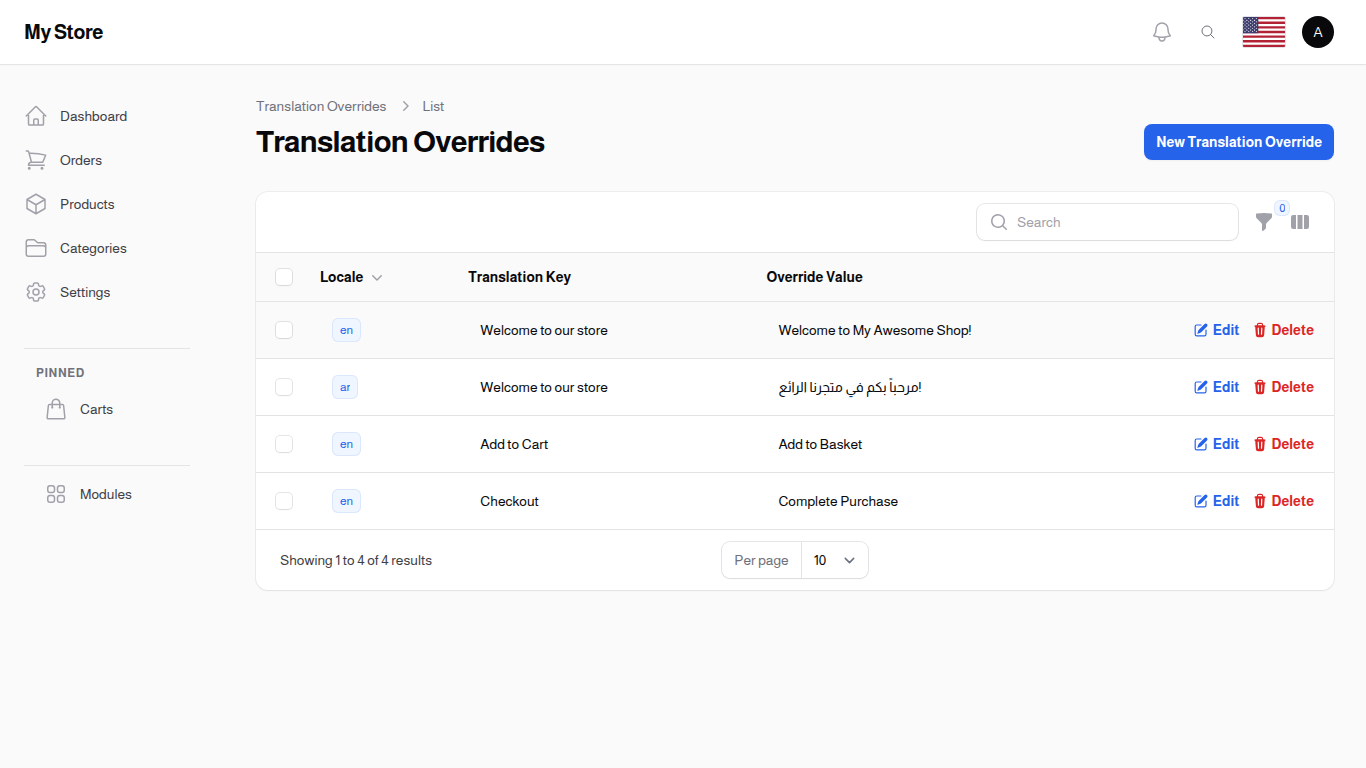This screenshot has width=1366, height=768.
Task: Click the Products box icon
Action: 36,204
